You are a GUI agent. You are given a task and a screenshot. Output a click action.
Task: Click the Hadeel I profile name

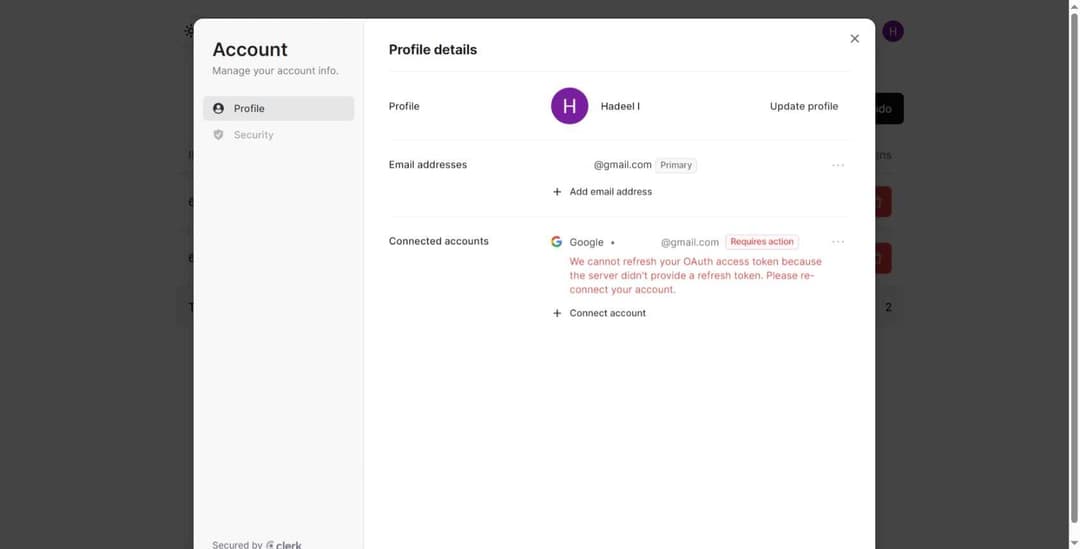tap(620, 106)
